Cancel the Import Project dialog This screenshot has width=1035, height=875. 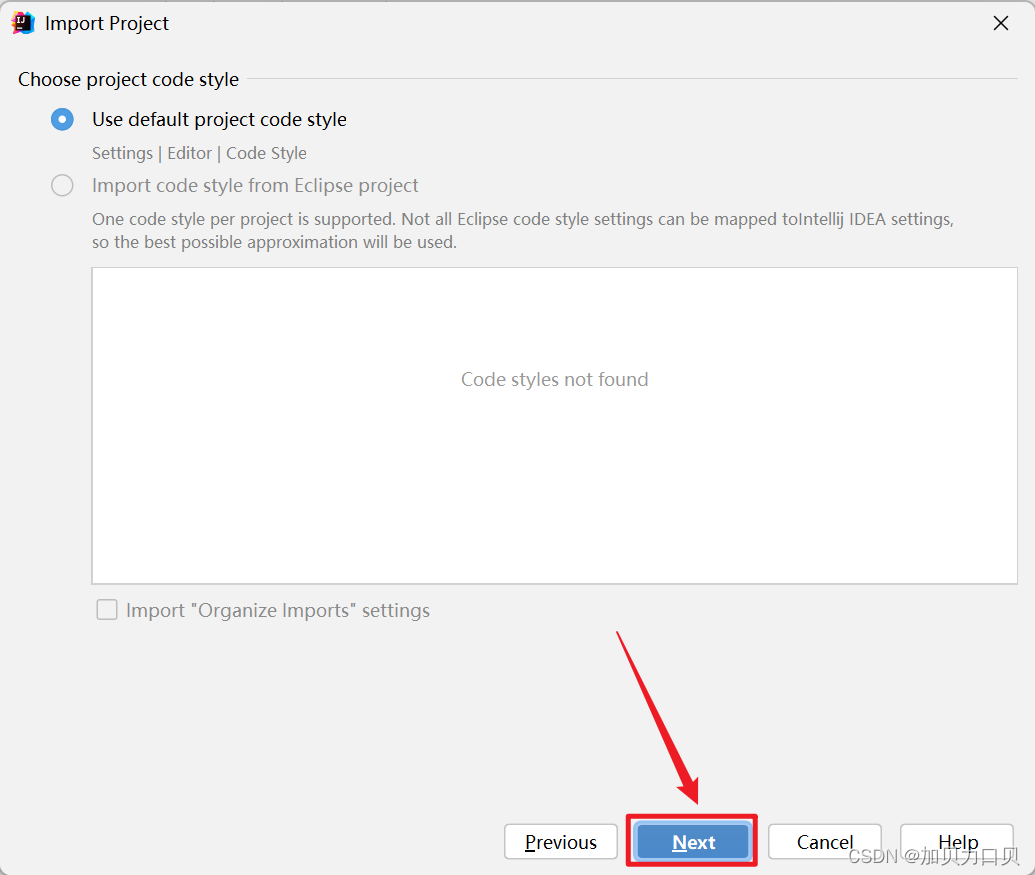point(824,841)
